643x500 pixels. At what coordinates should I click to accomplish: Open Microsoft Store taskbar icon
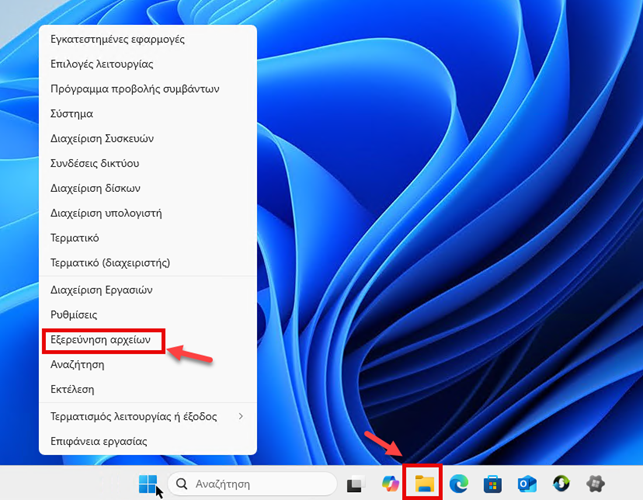tap(493, 484)
